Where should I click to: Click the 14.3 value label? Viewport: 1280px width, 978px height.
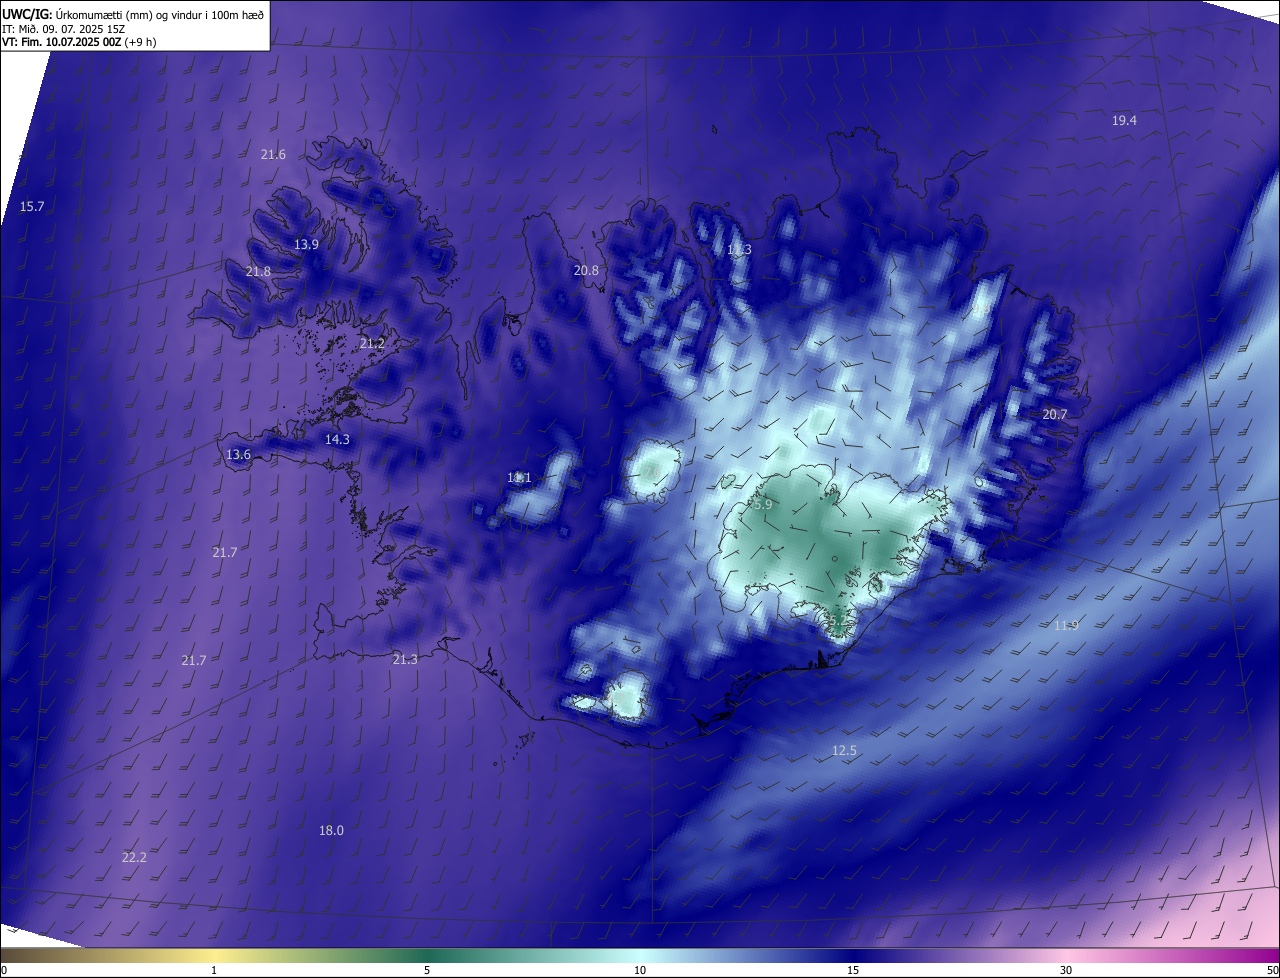pyautogui.click(x=337, y=439)
